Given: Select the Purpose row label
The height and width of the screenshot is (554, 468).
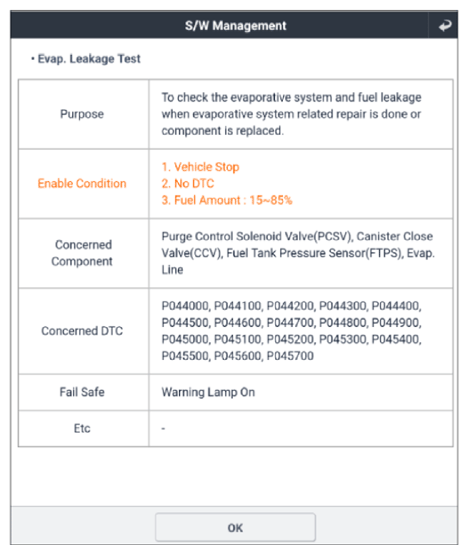Looking at the screenshot, I should (x=82, y=114).
